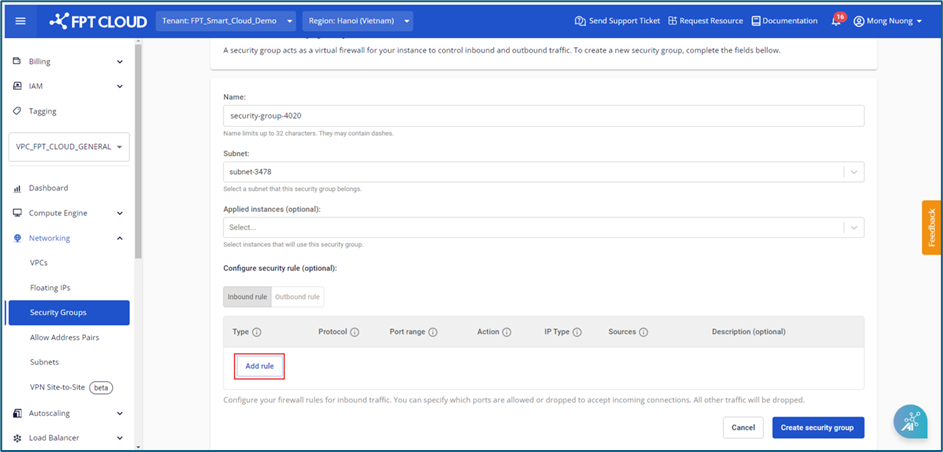
Task: Click the info icon beside Port range
Action: 433,332
